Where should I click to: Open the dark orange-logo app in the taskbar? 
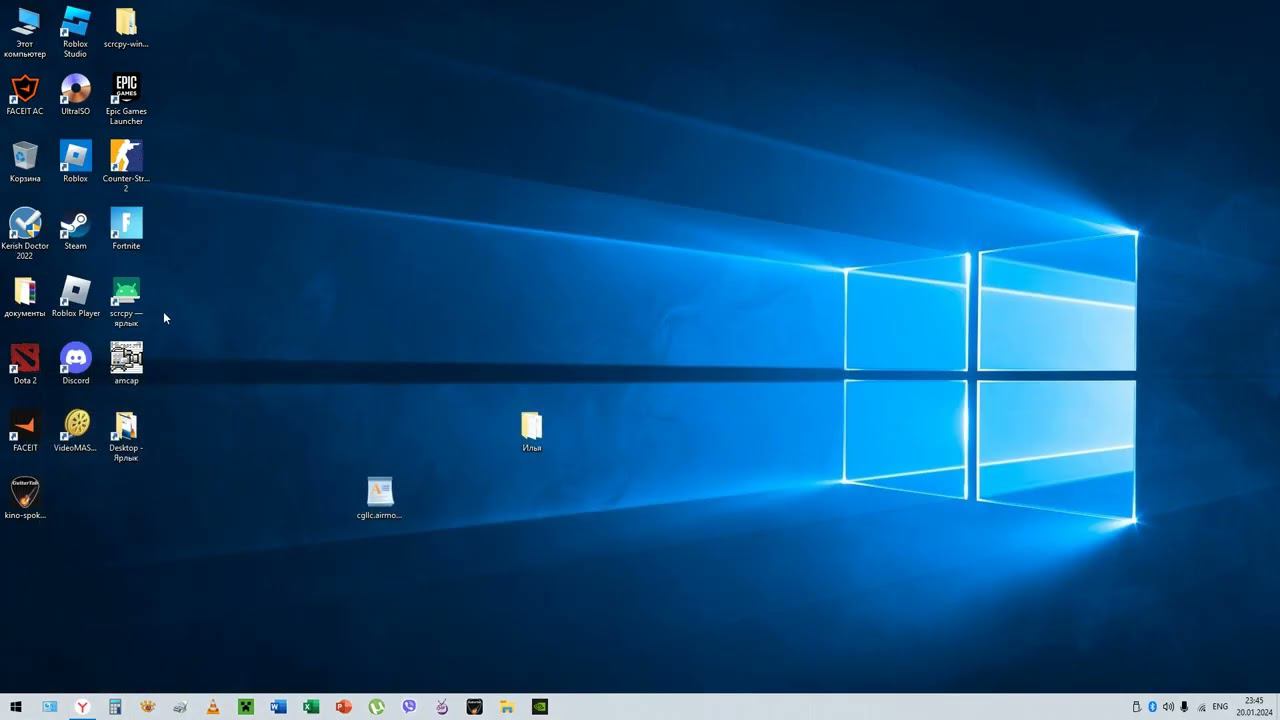(x=474, y=707)
